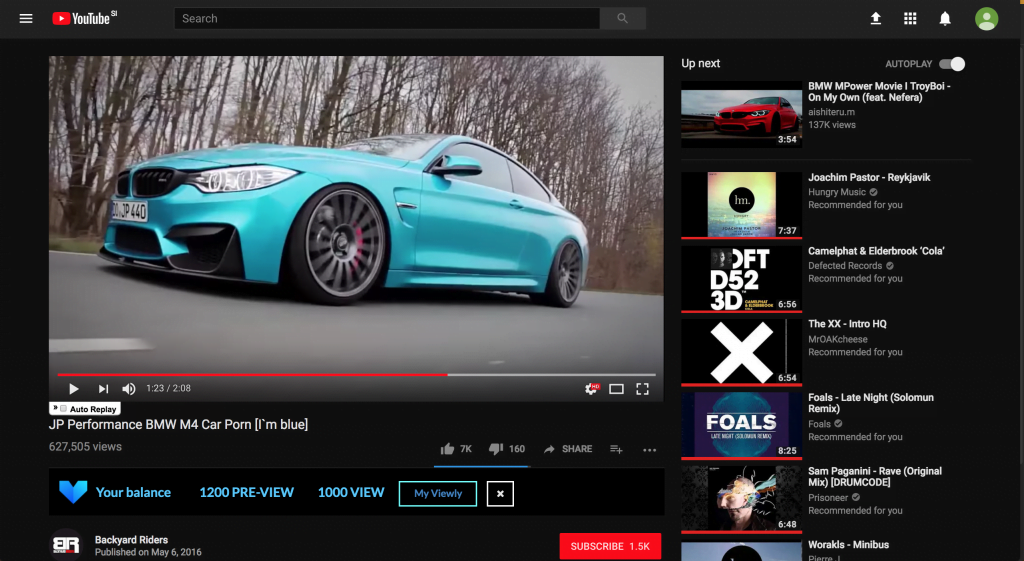Skip to the next video
This screenshot has height=561, width=1024.
[103, 389]
